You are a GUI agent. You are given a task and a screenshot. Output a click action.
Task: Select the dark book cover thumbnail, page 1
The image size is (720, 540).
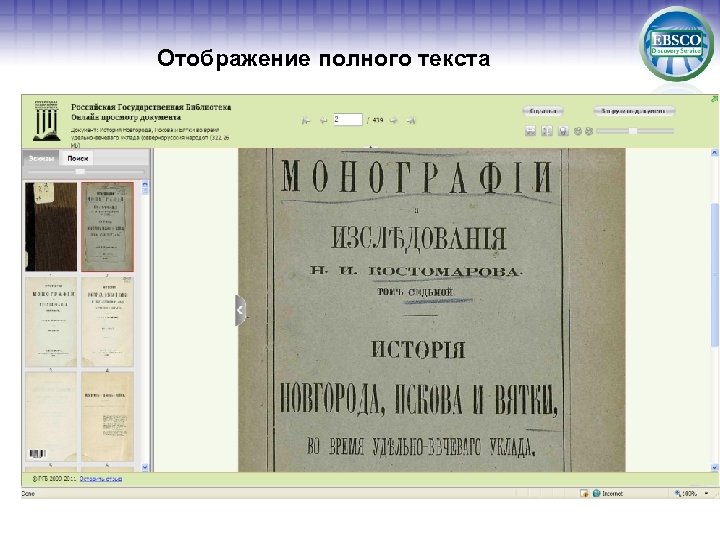click(x=51, y=227)
